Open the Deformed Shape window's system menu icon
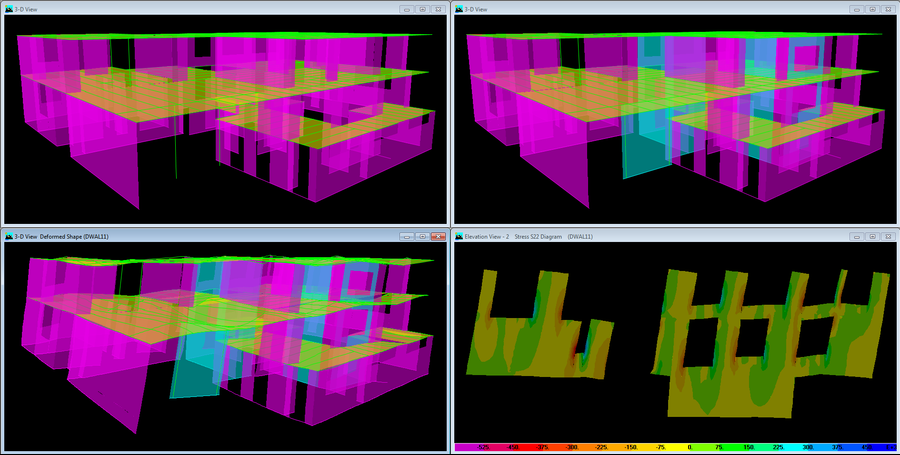This screenshot has height=455, width=900. coord(8,237)
